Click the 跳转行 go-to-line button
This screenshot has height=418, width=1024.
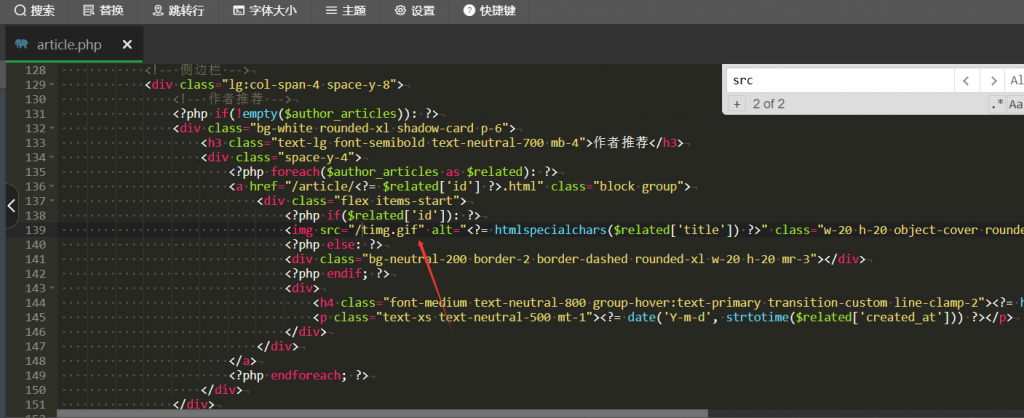178,11
